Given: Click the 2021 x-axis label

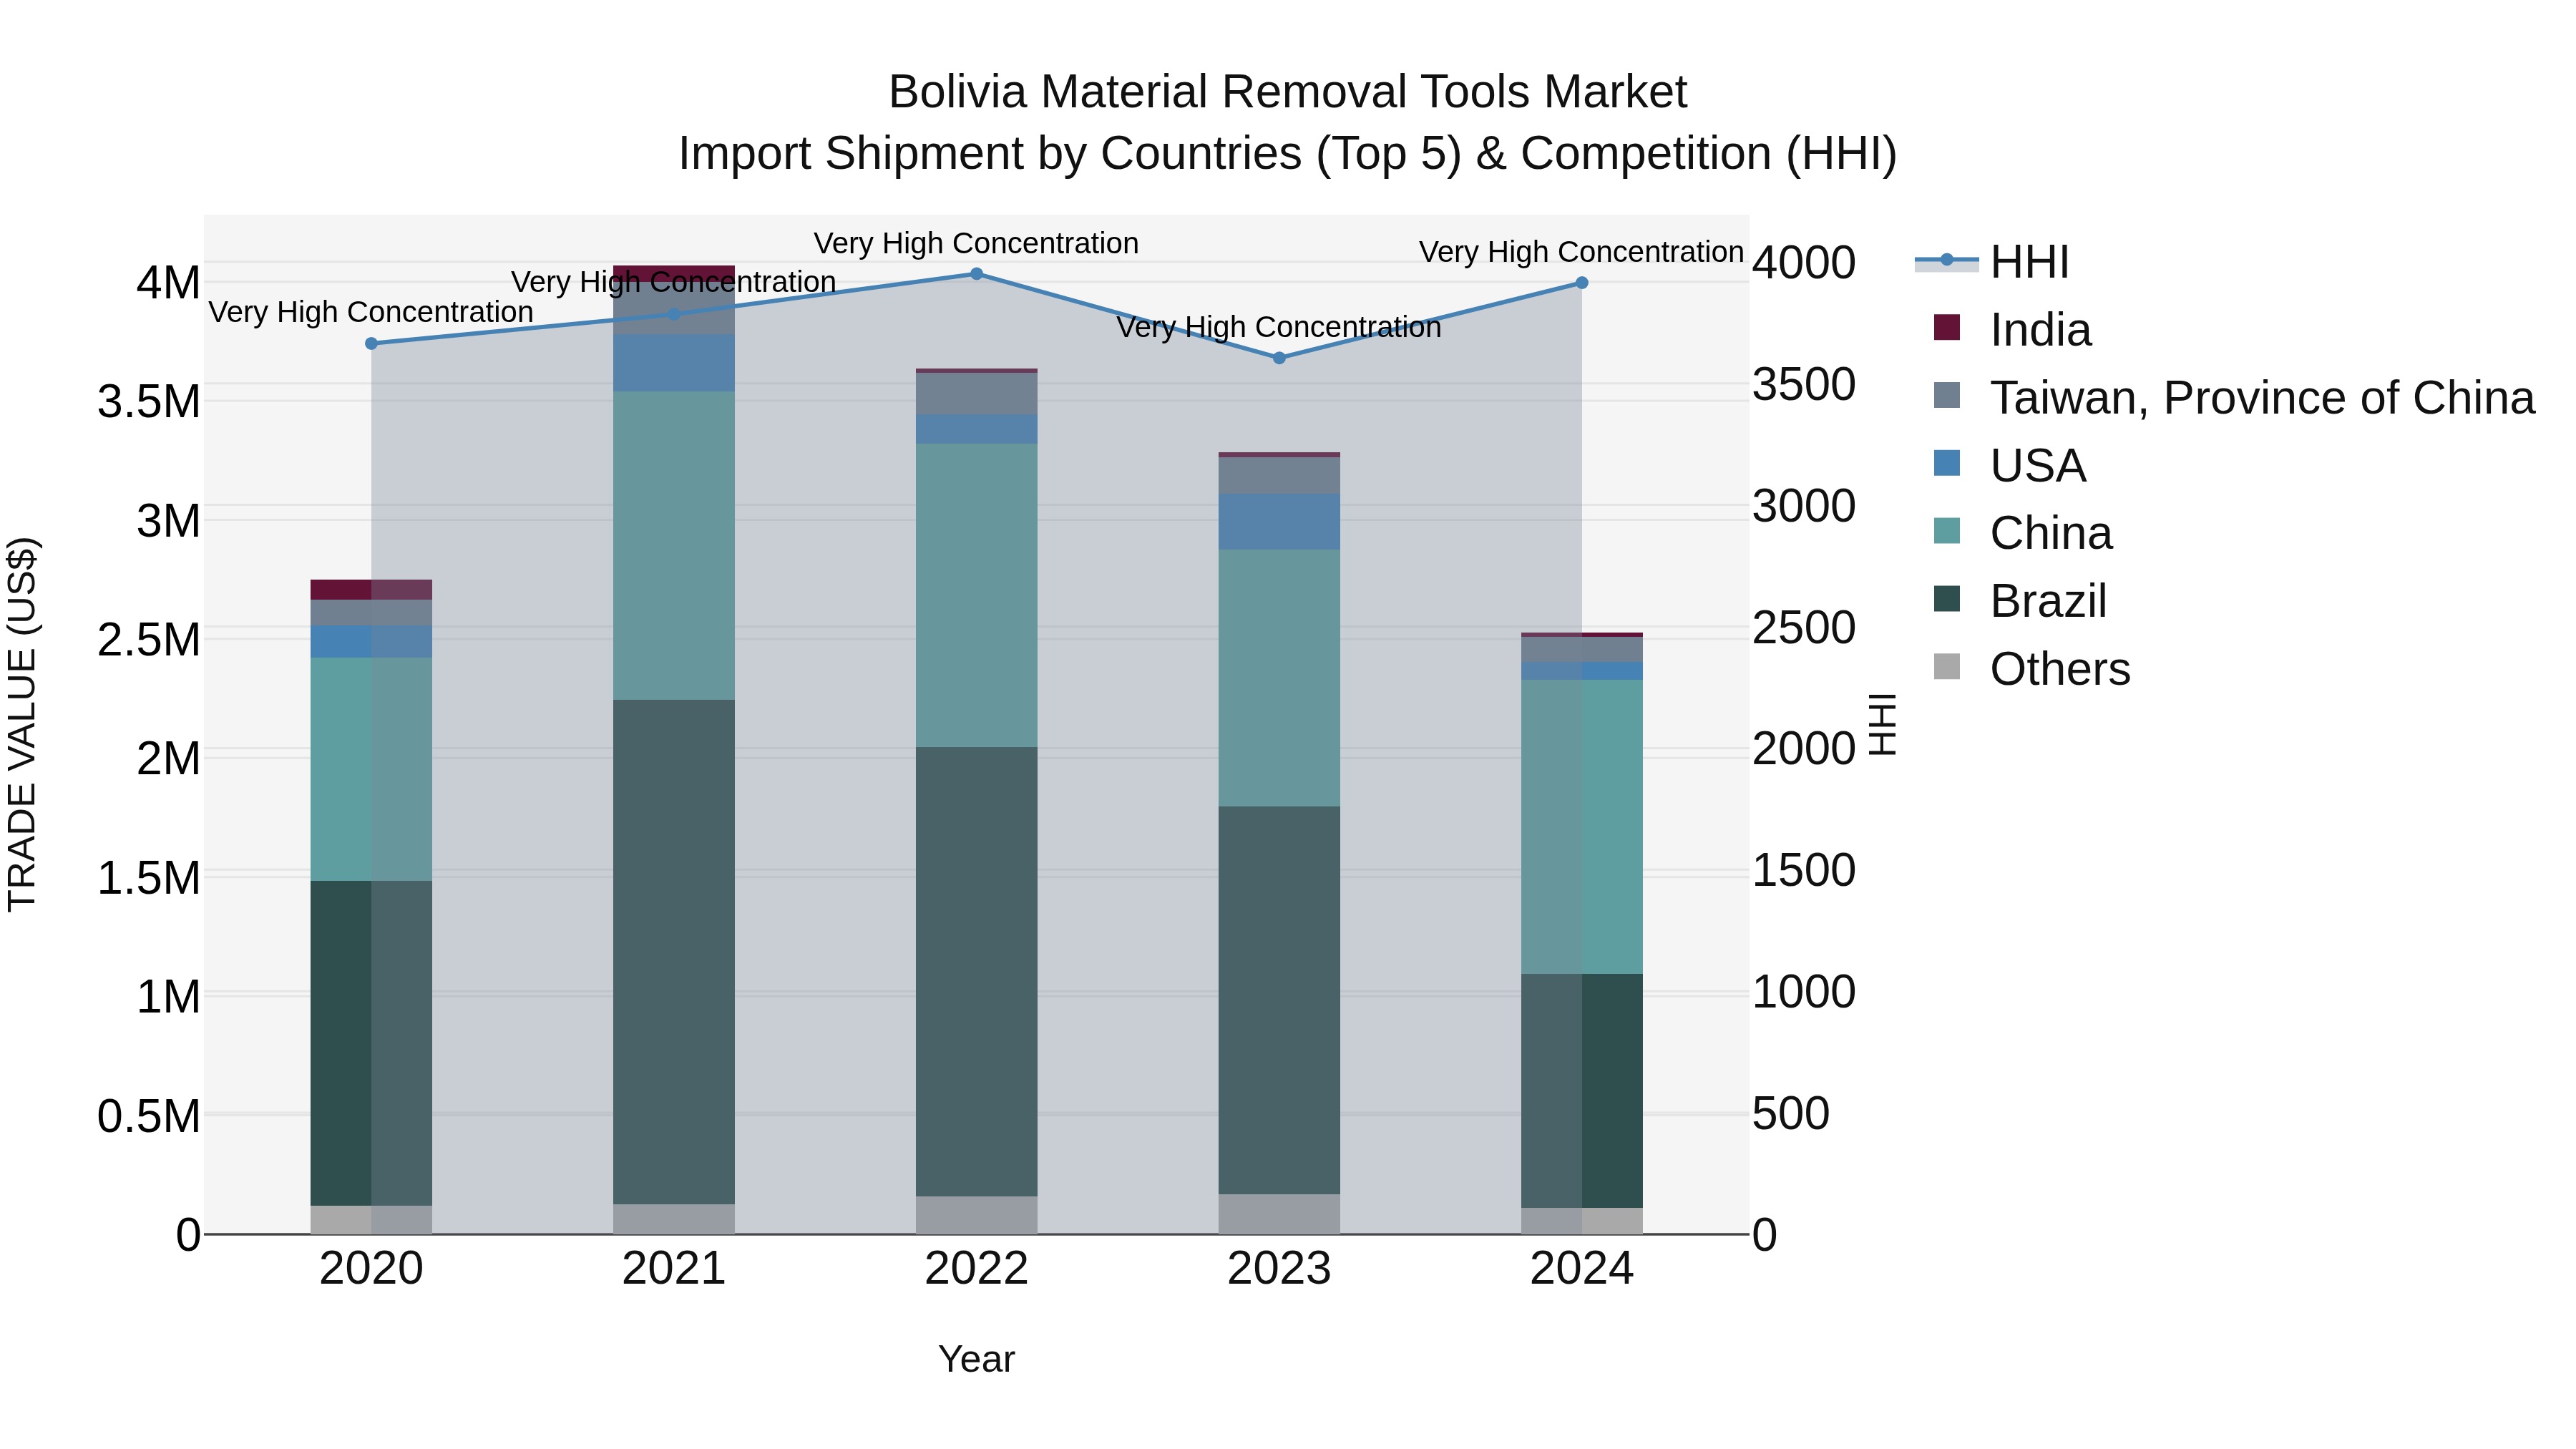Looking at the screenshot, I should [674, 1269].
